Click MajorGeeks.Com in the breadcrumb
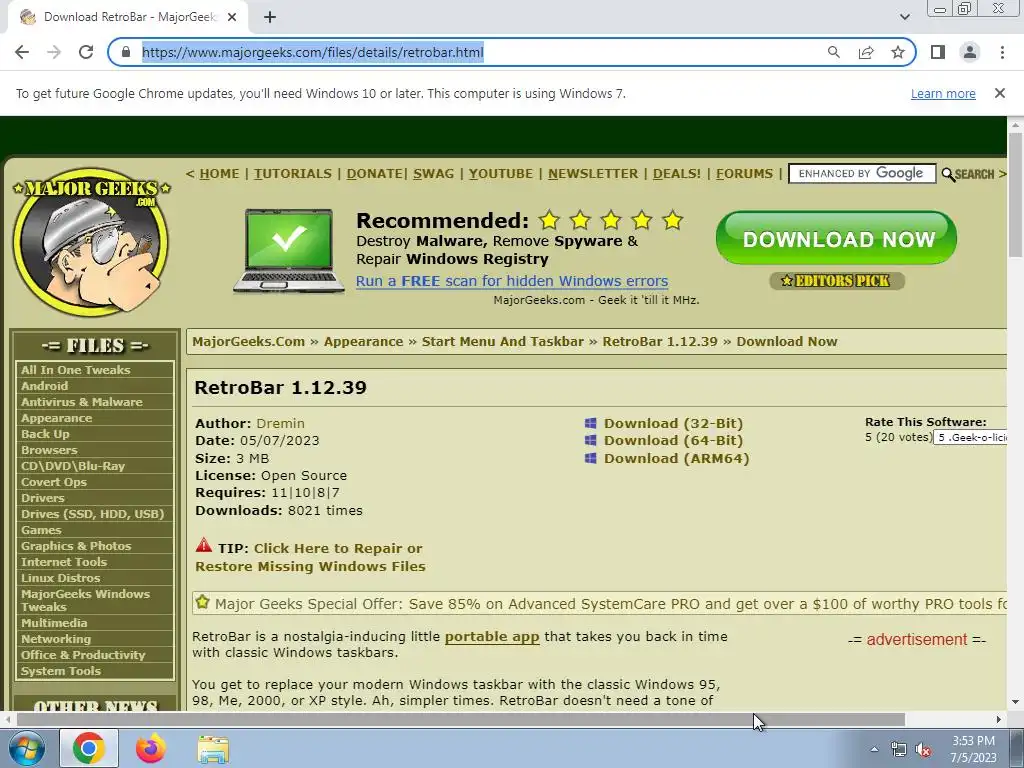 pyautogui.click(x=248, y=342)
